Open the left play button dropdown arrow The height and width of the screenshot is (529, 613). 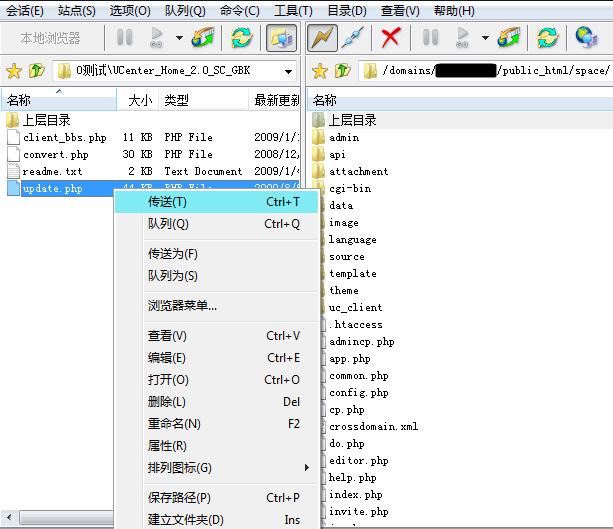pyautogui.click(x=179, y=39)
